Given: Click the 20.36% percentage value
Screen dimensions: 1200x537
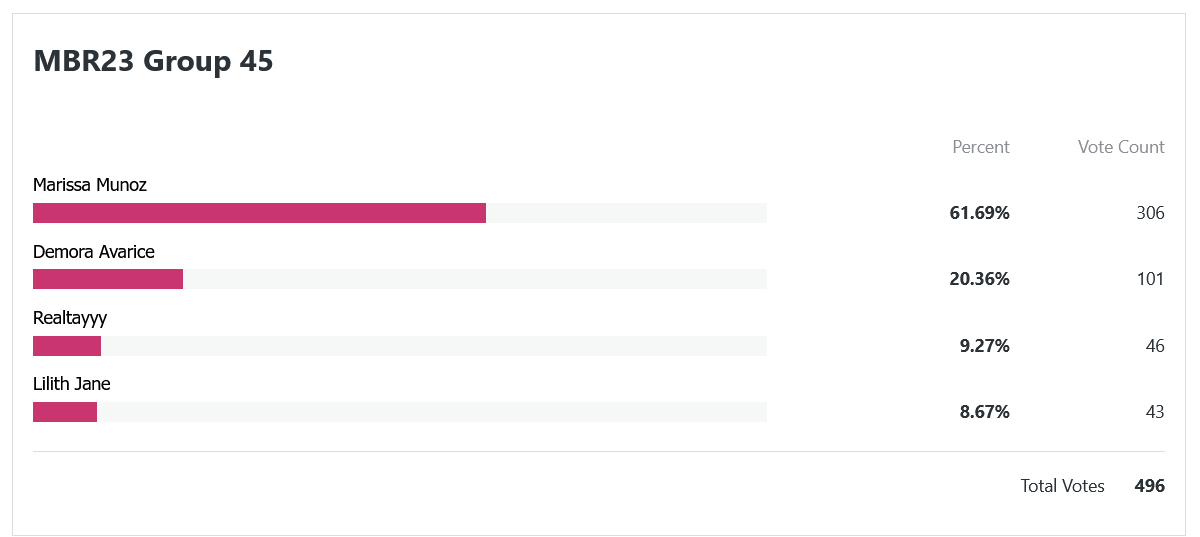Looking at the screenshot, I should [979, 279].
